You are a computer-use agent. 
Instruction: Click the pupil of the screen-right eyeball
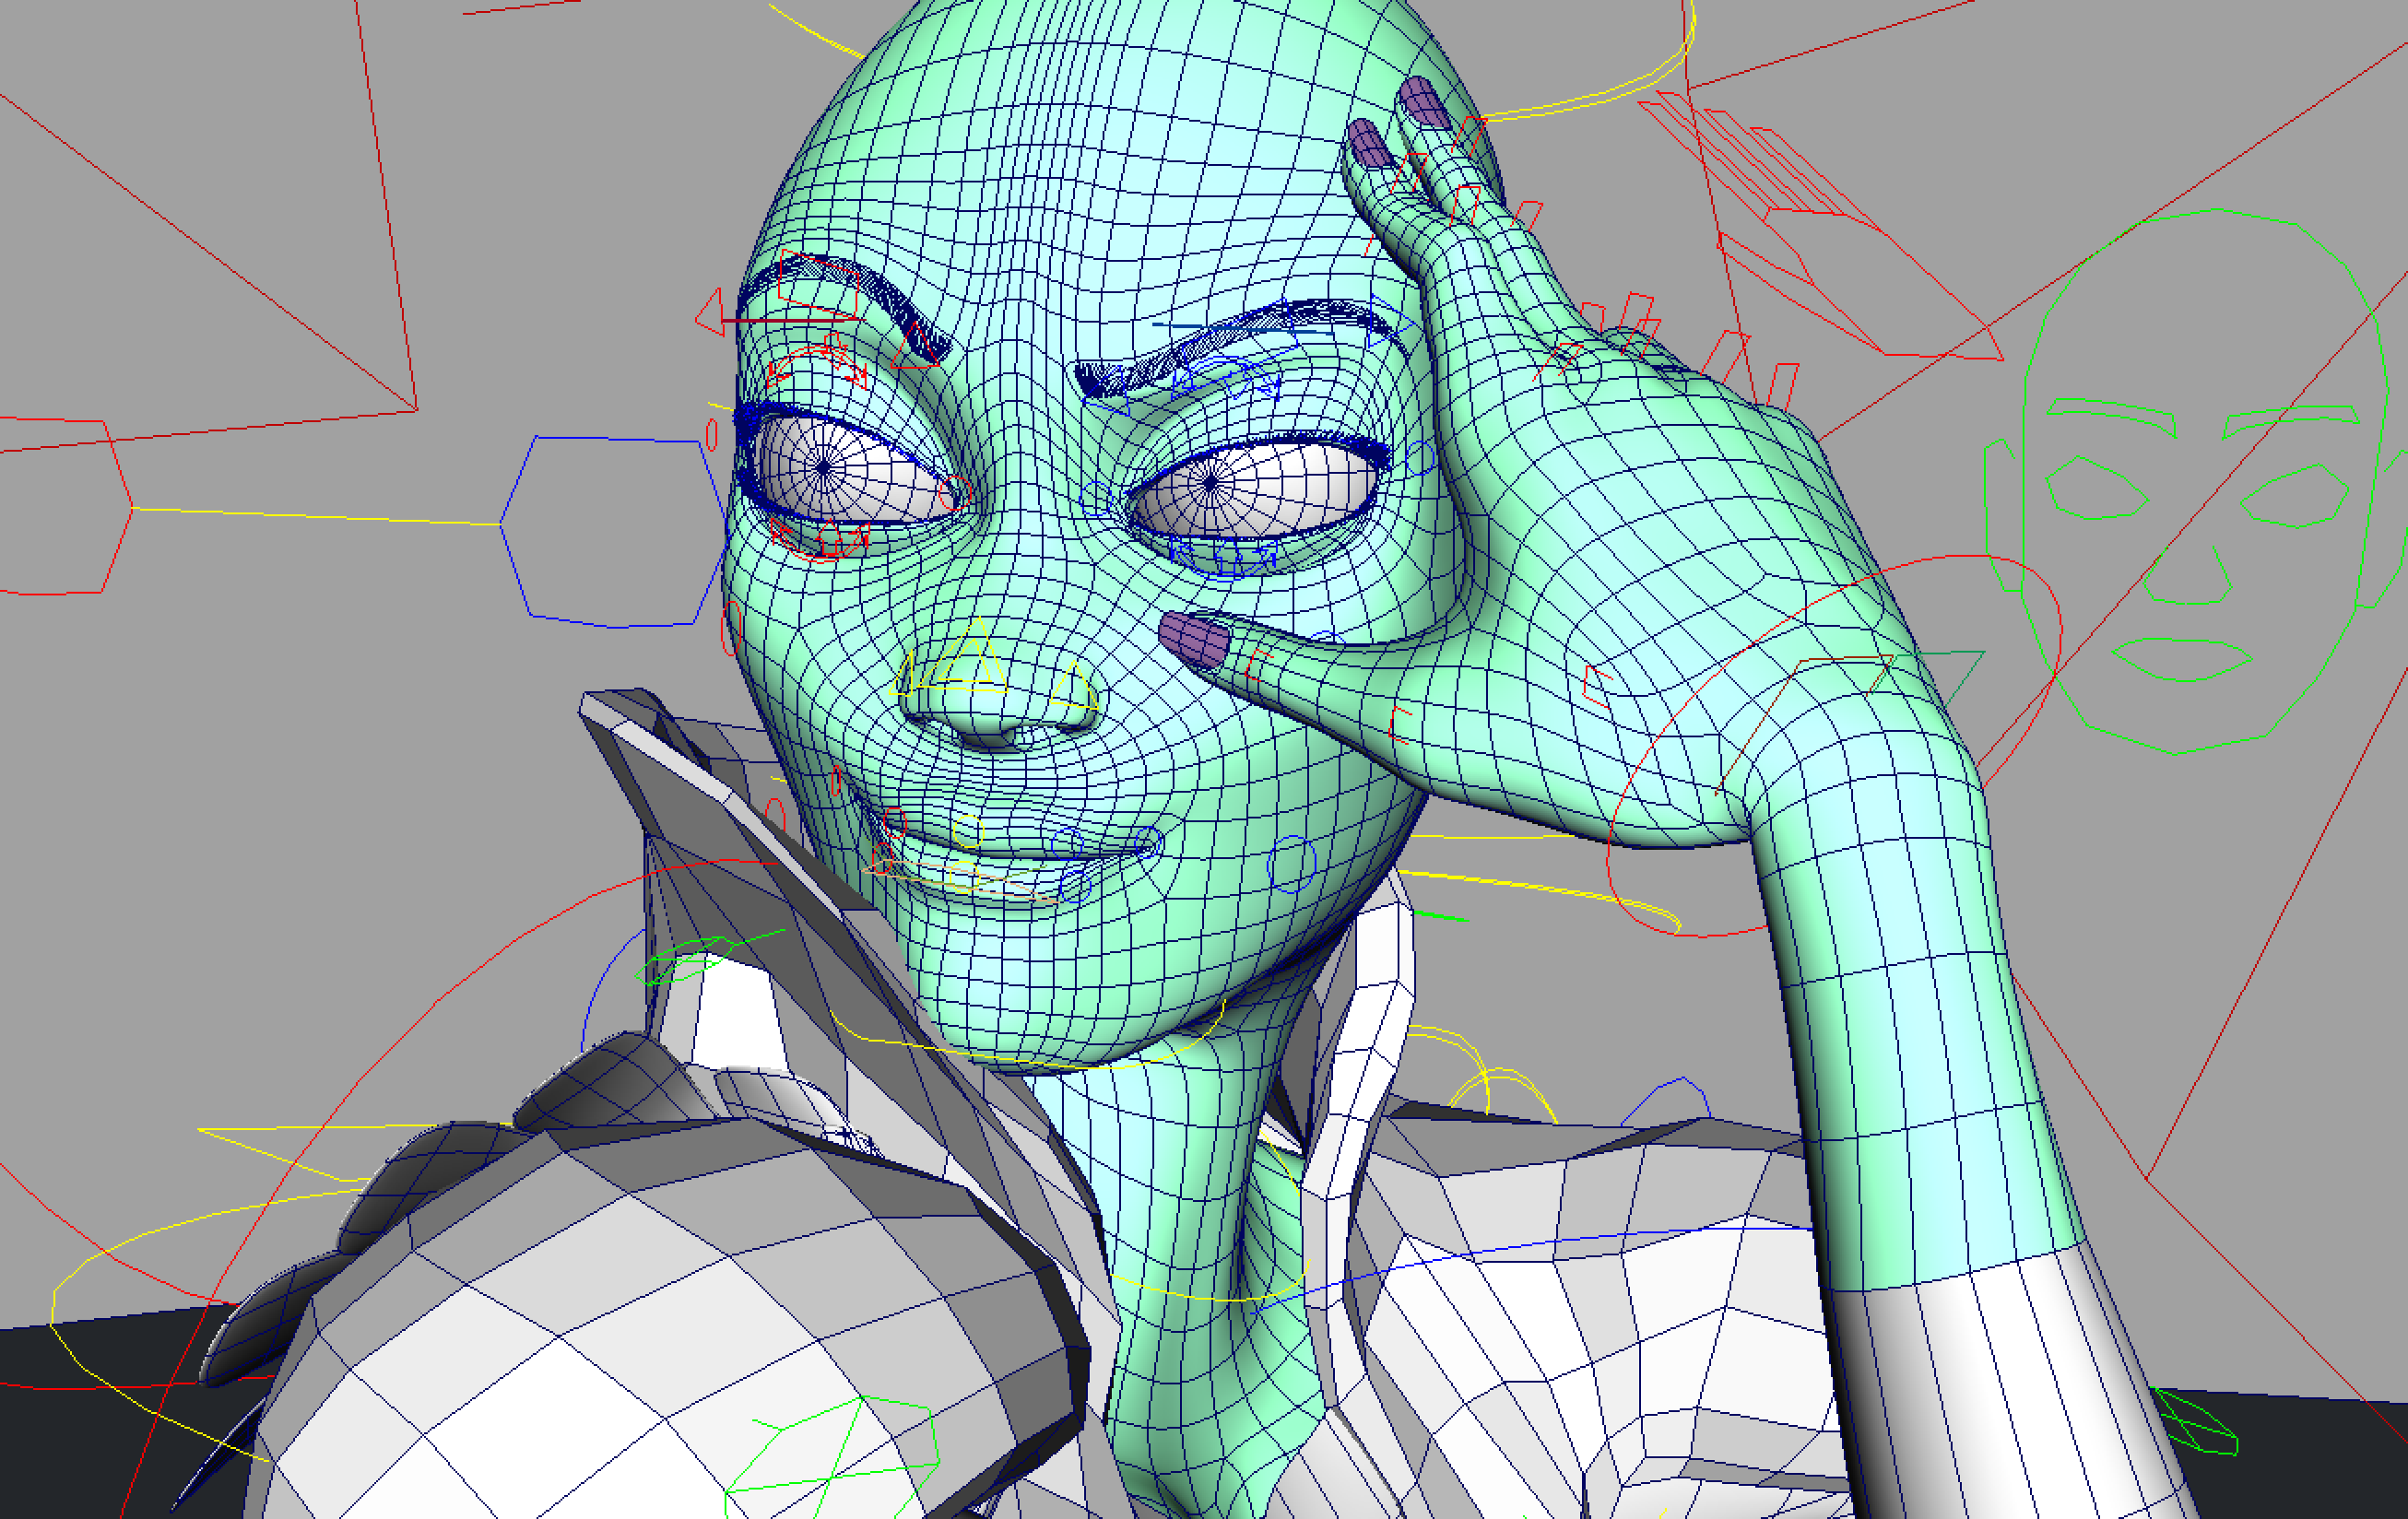pyautogui.click(x=1210, y=484)
